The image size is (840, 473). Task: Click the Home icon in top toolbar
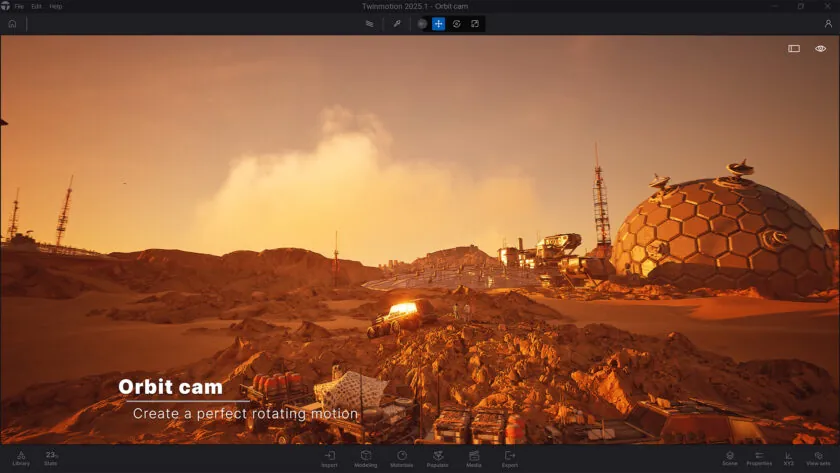(x=12, y=24)
